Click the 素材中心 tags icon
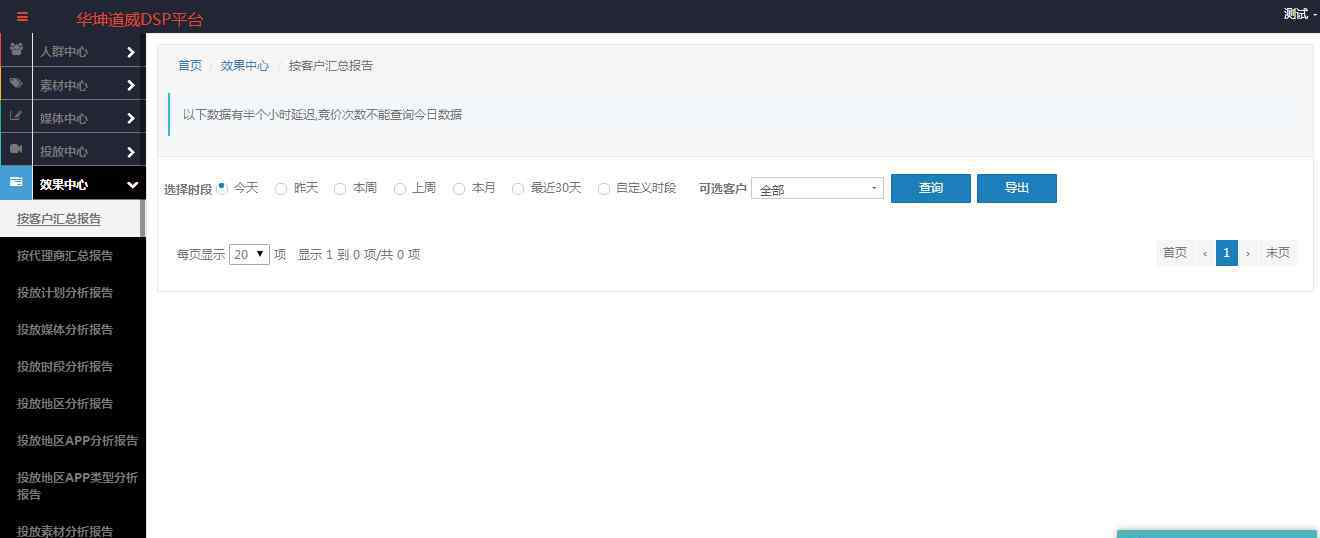The height and width of the screenshot is (538, 1320). tap(16, 84)
